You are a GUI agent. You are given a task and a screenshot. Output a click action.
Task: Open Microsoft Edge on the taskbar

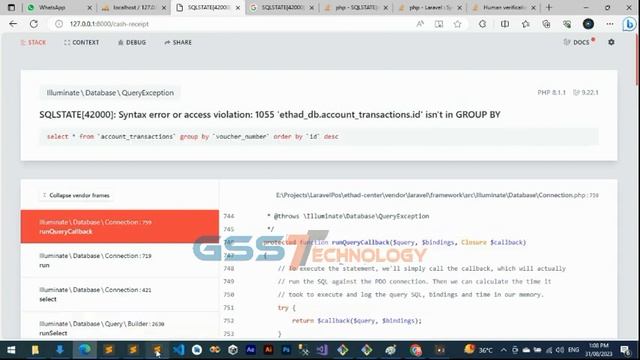85,350
